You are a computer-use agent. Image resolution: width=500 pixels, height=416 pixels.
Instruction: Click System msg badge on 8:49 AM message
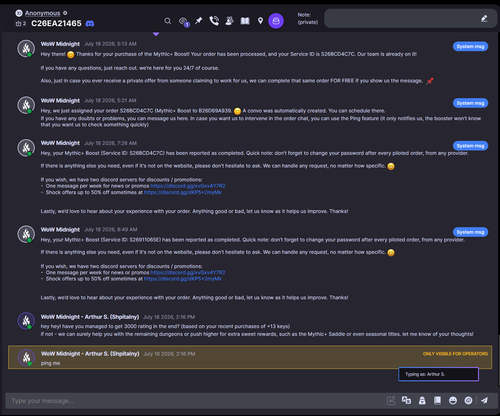[470, 232]
